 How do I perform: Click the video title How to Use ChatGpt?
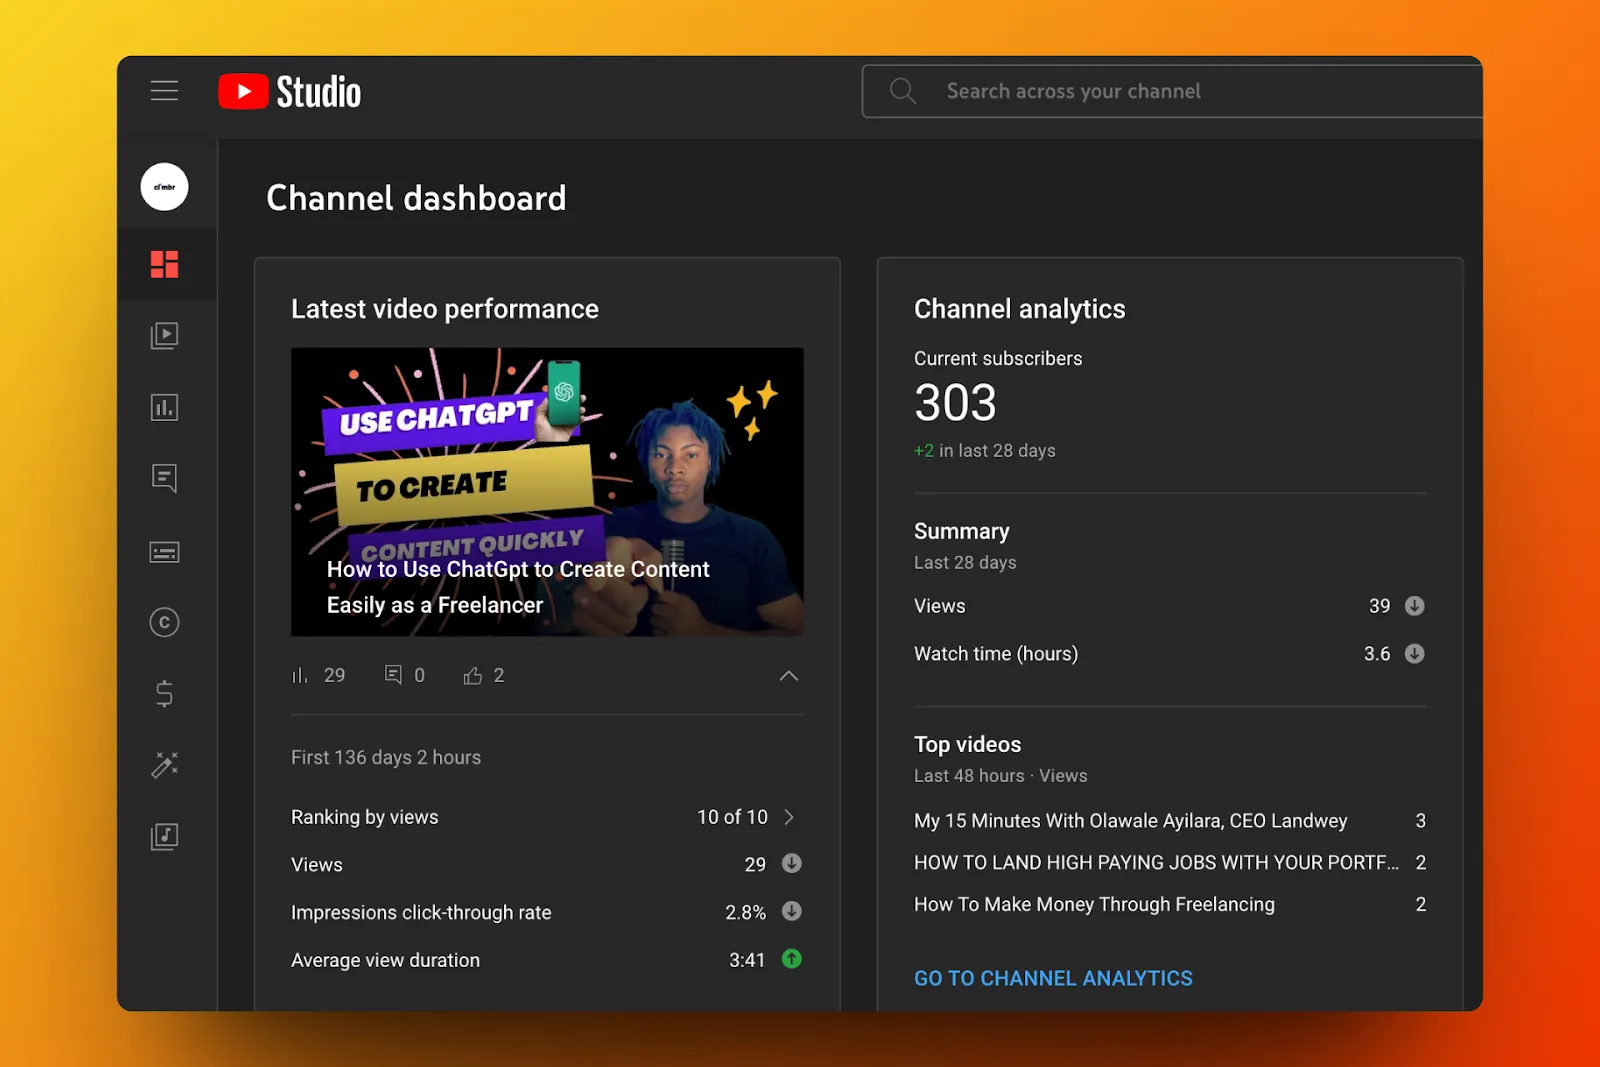[518, 587]
